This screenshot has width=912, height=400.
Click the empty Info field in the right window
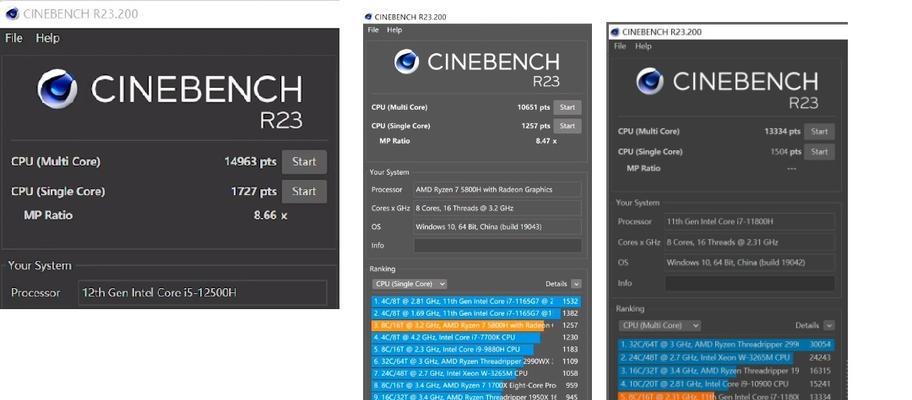click(x=750, y=283)
